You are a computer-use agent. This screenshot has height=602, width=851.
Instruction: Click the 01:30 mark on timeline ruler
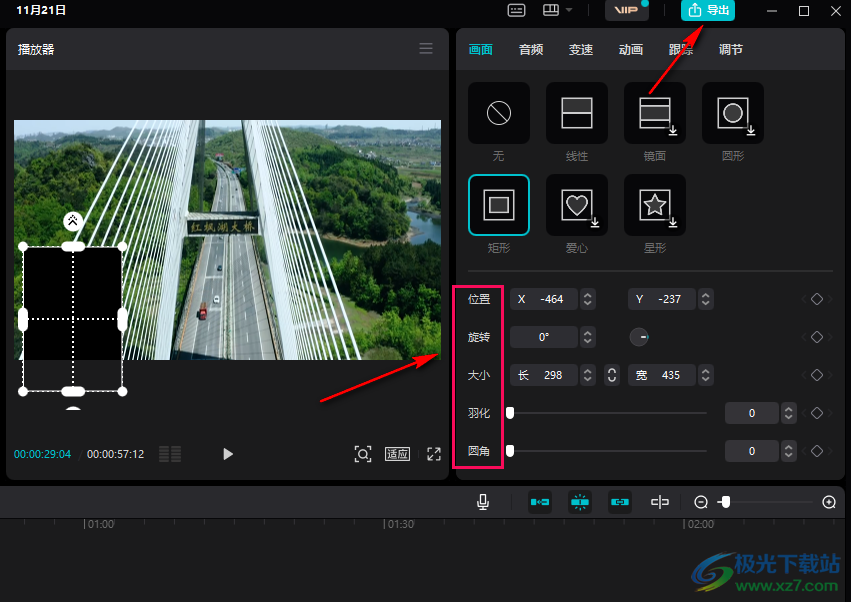[401, 524]
